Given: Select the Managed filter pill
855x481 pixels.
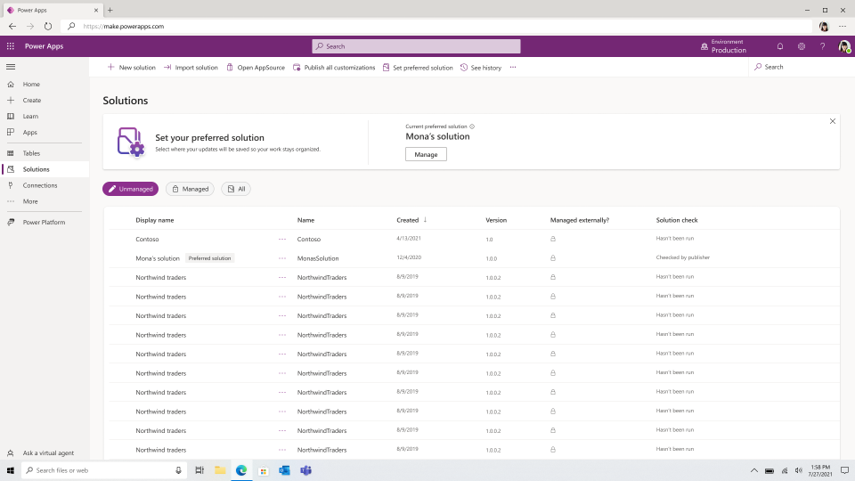Looking at the screenshot, I should (x=190, y=189).
